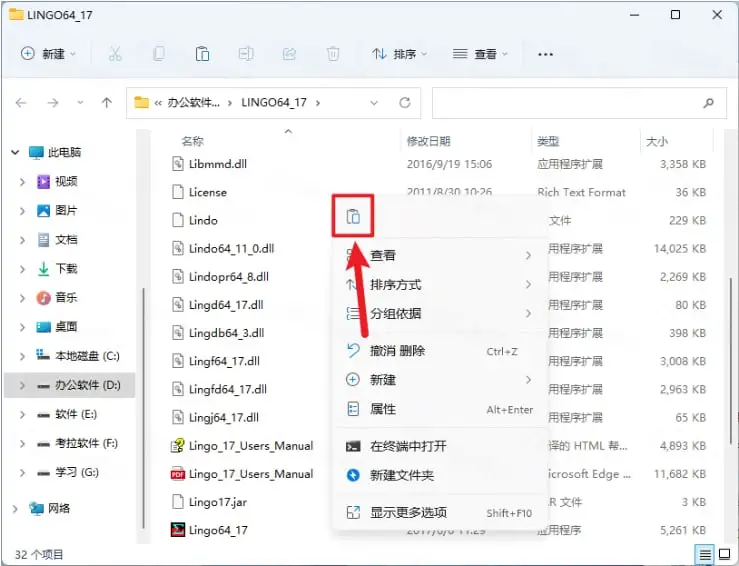This screenshot has height=566, width=739.
Task: Refresh the current folder
Action: coord(404,103)
